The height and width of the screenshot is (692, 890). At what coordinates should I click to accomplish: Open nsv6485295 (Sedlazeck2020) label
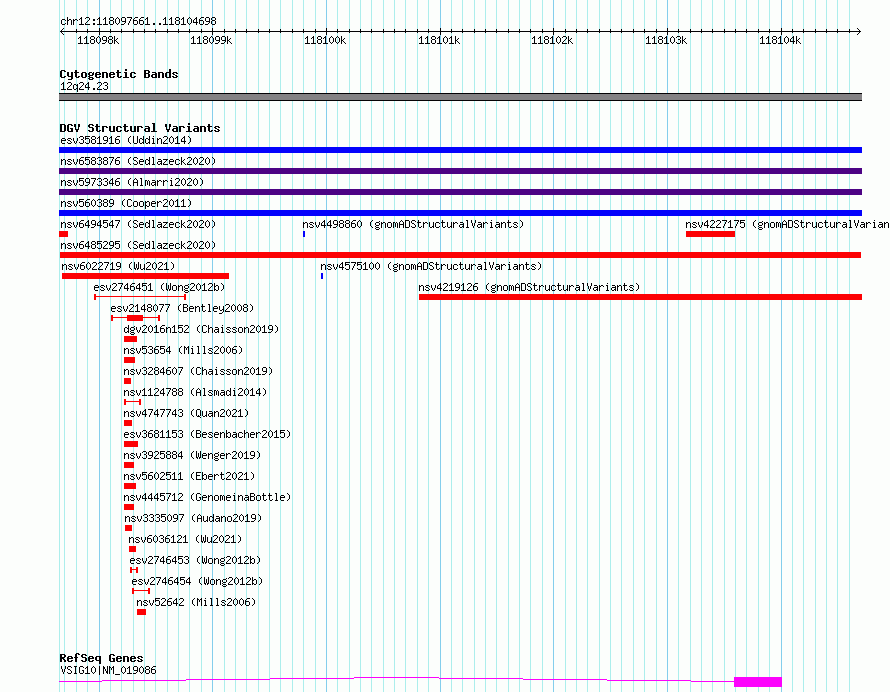[138, 245]
